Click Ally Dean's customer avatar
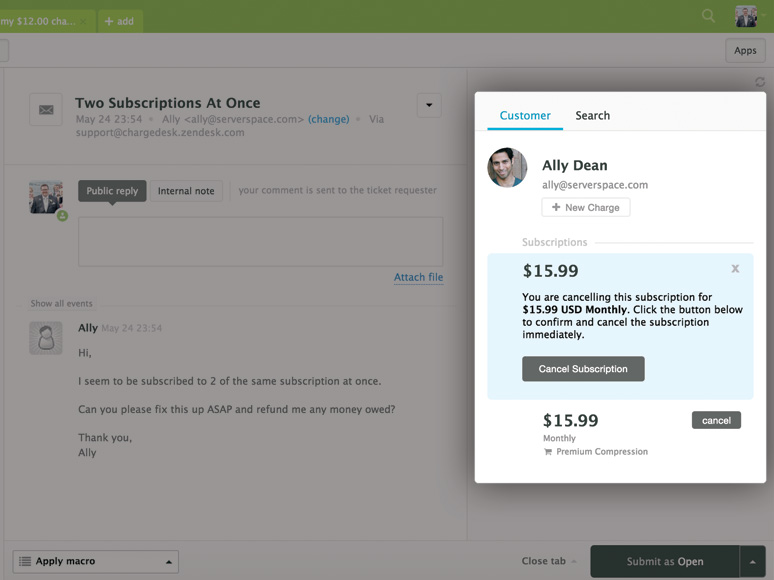The height and width of the screenshot is (580, 774). pos(507,168)
